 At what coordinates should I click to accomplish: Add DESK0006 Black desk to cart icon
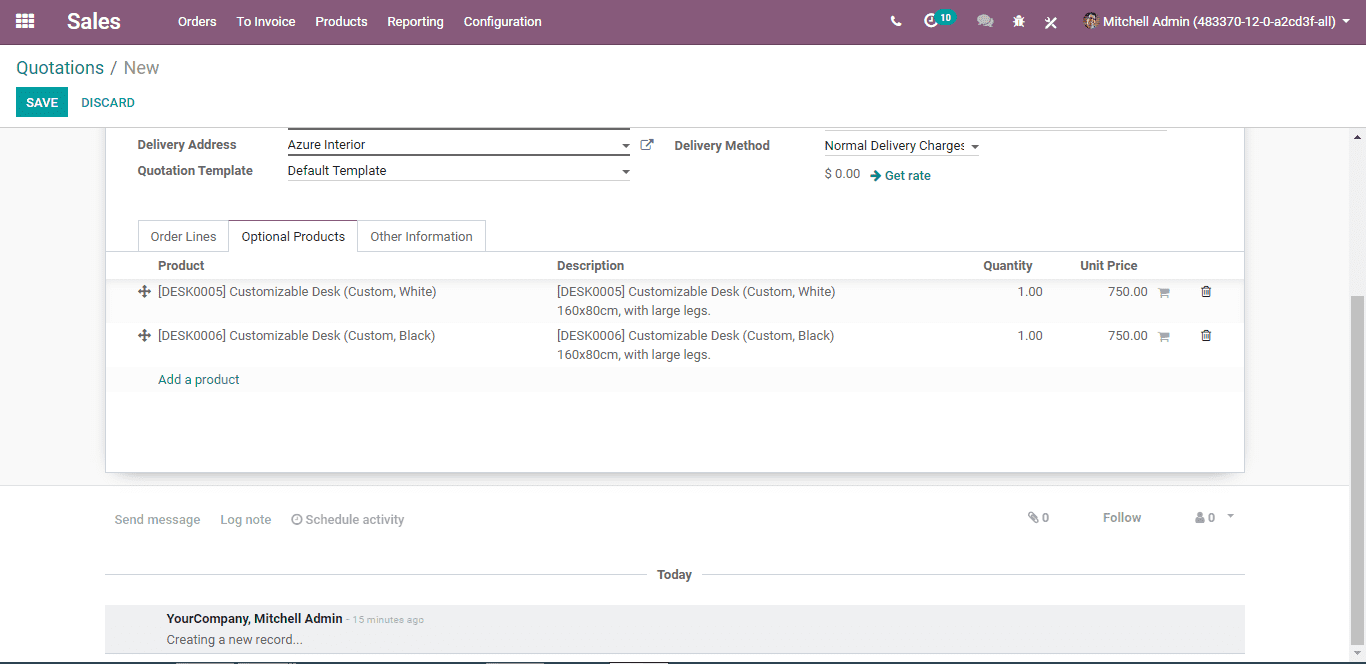1163,337
